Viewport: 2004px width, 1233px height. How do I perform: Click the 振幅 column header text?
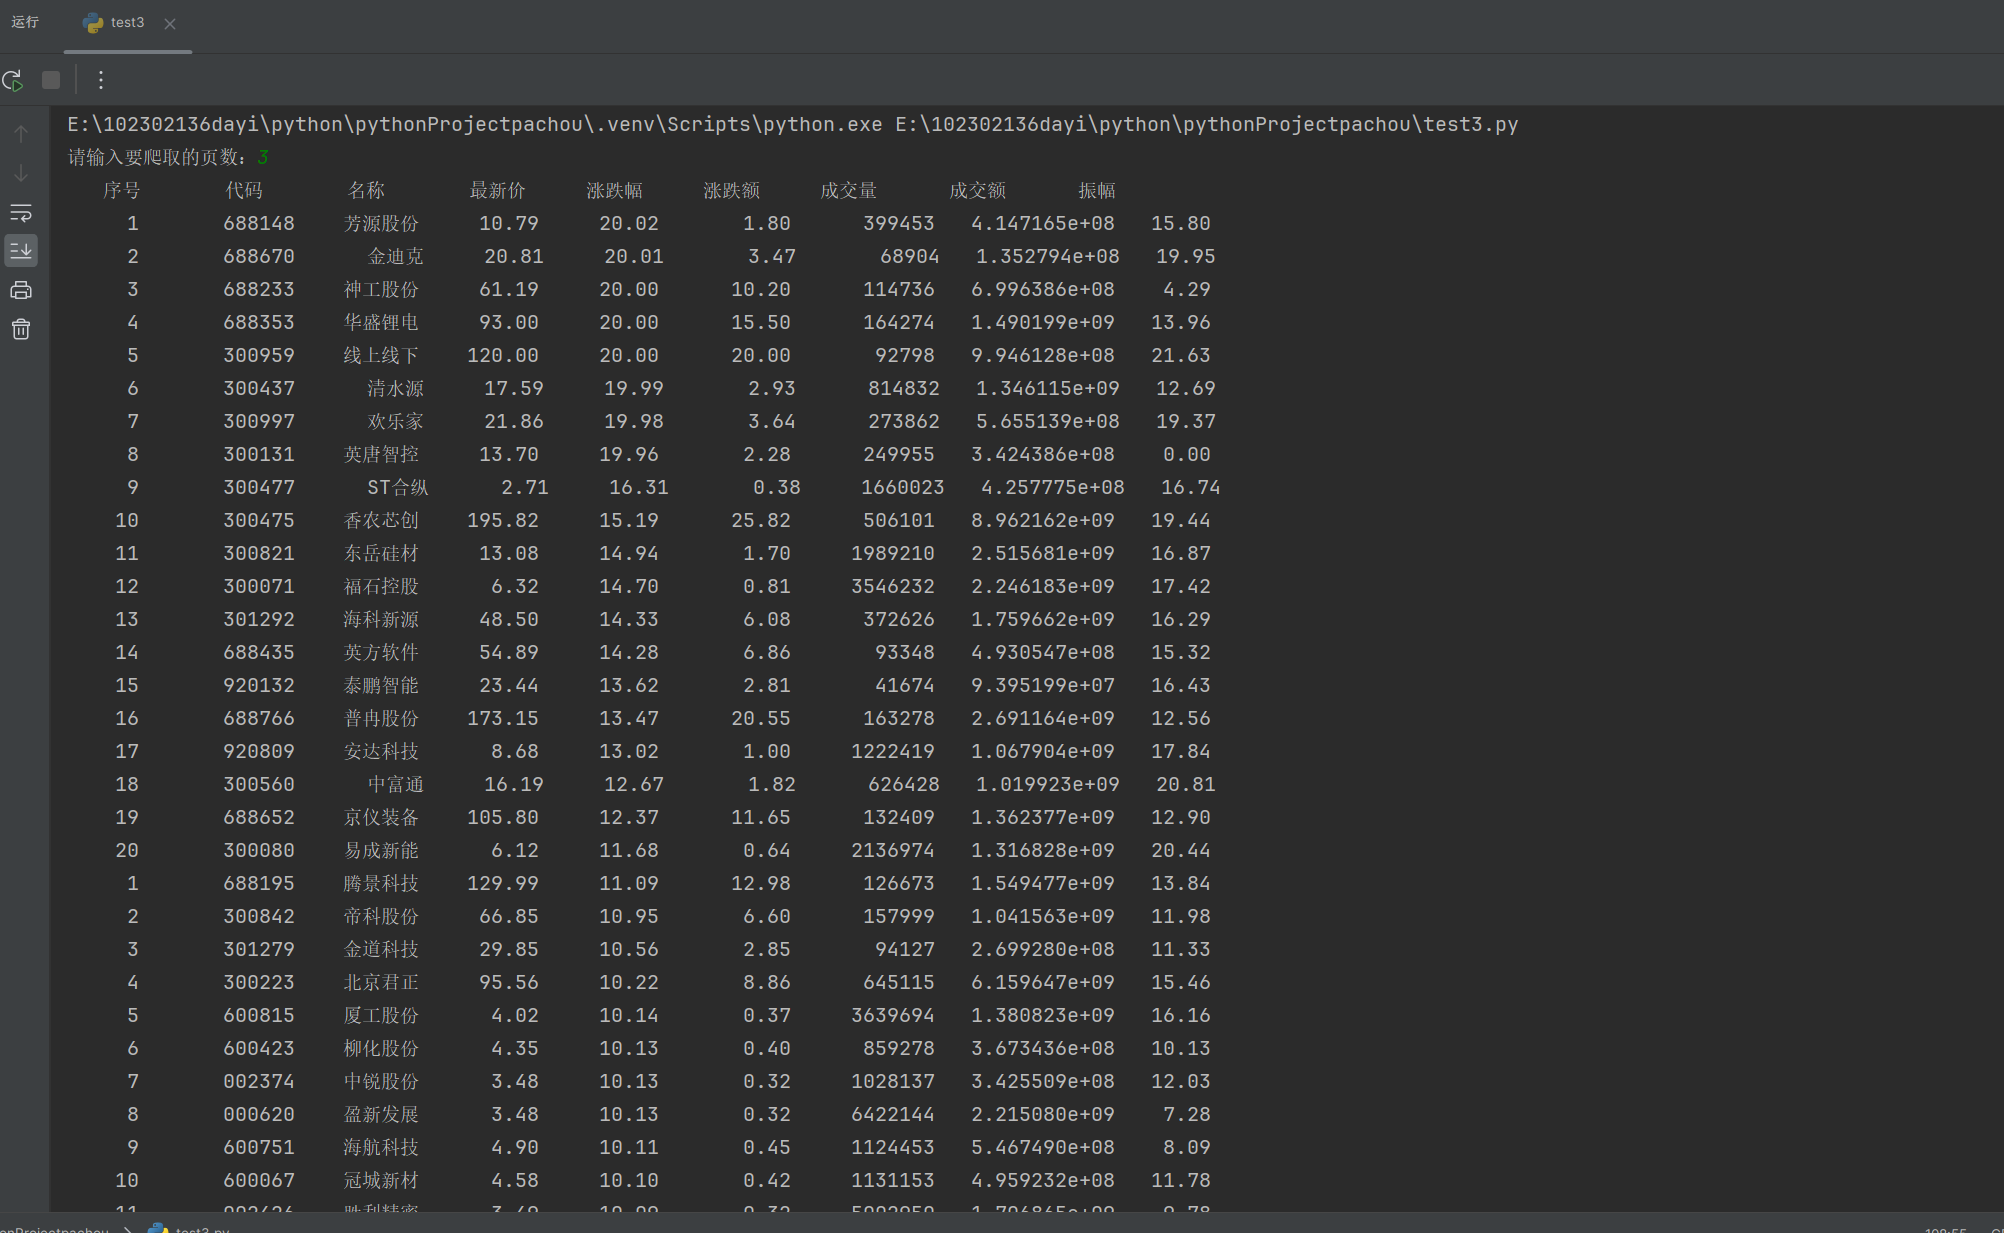[x=1096, y=190]
